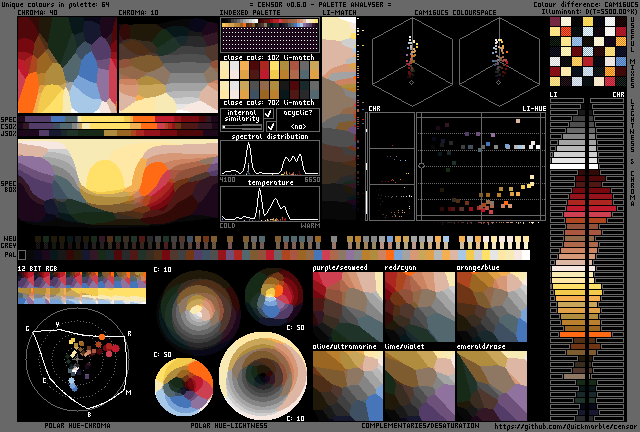Click 'close cols: 70% li-match' label
This screenshot has width=640, height=432.
pos(269,102)
